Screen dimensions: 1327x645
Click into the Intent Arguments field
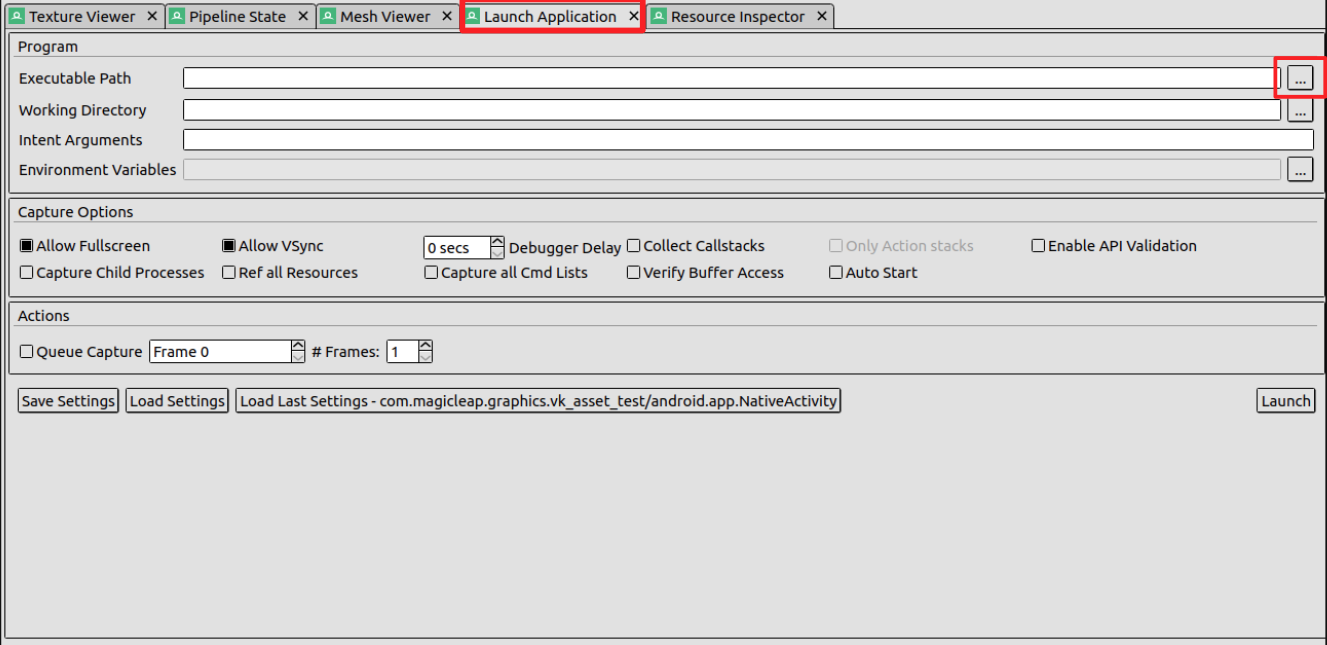tap(747, 140)
